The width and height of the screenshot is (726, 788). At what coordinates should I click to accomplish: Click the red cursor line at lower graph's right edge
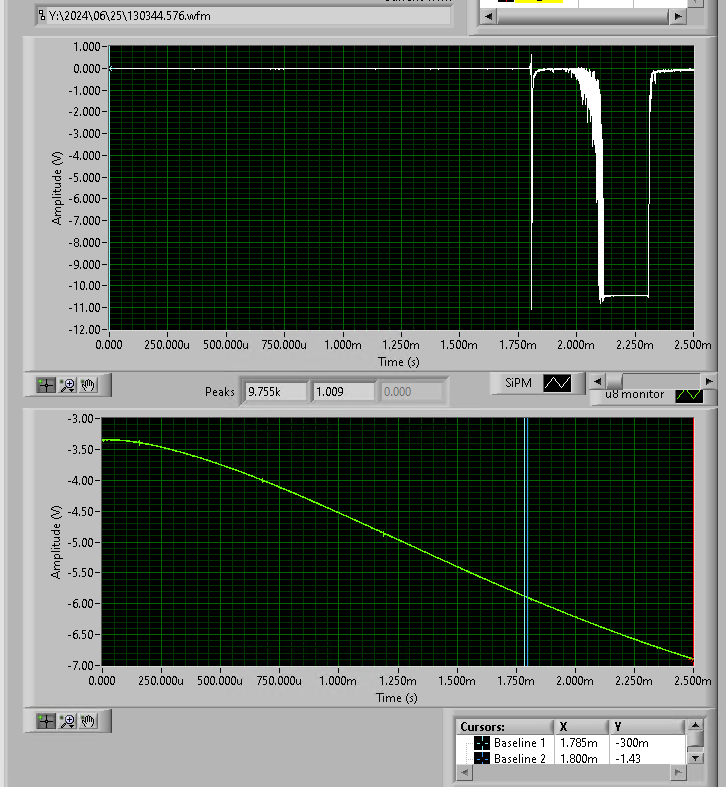tap(693, 542)
